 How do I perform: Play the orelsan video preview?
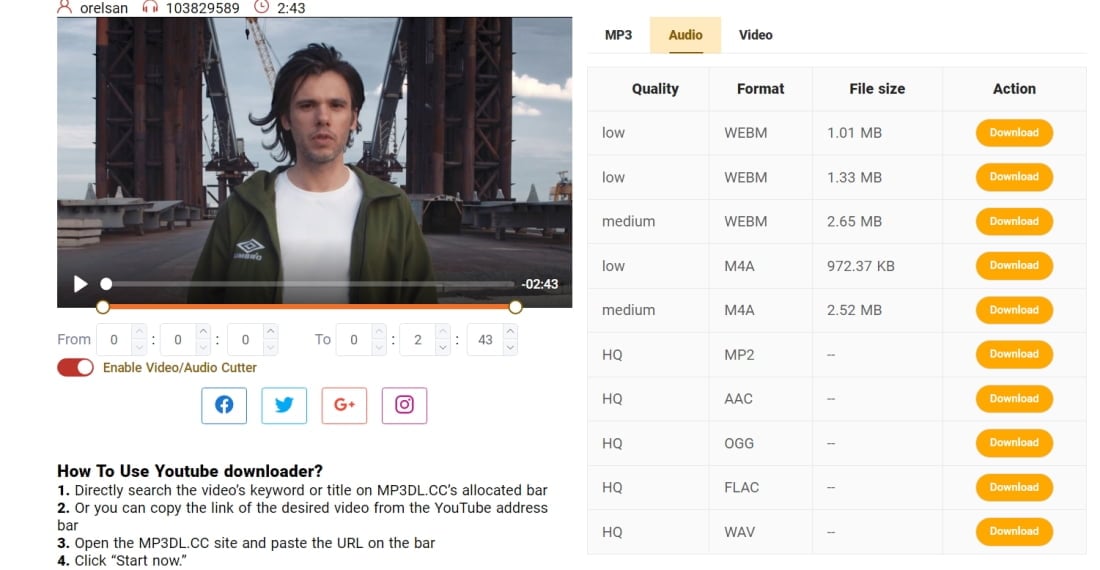pyautogui.click(x=81, y=284)
